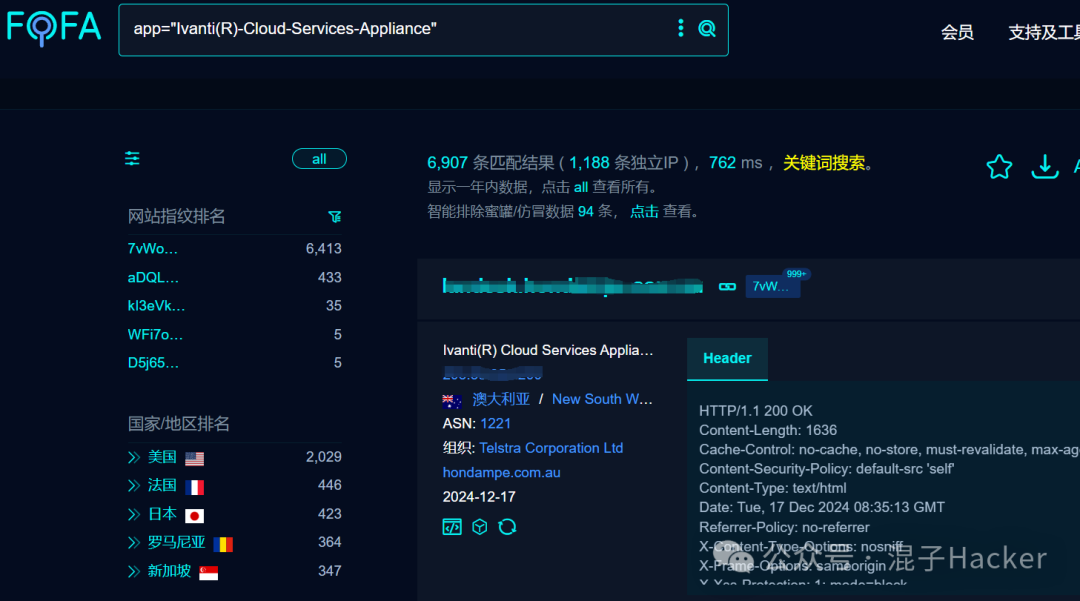Click the 'all' link to view all data
The width and height of the screenshot is (1080, 601).
tap(581, 187)
